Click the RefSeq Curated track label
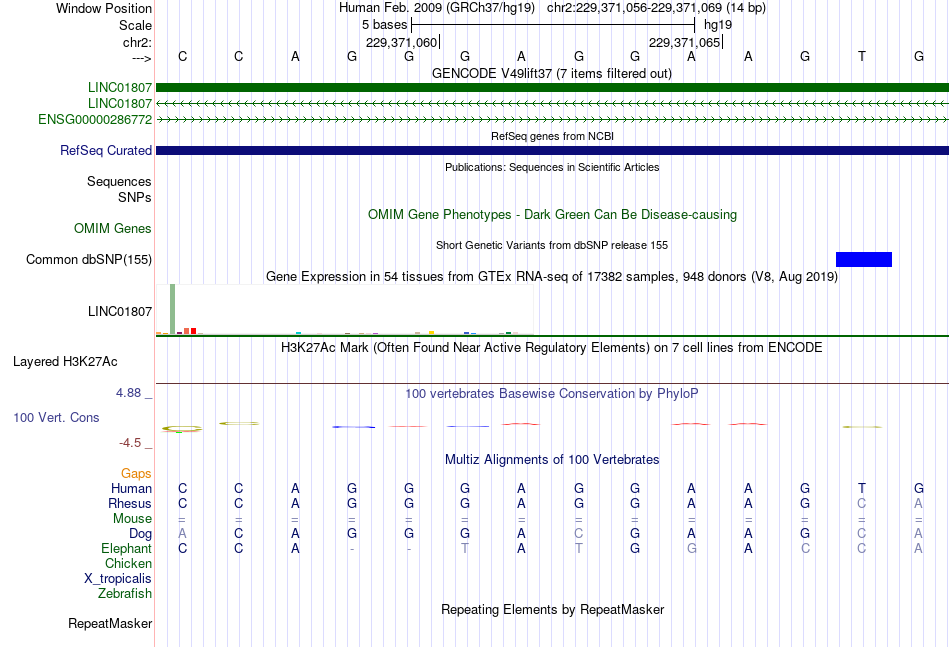This screenshot has width=950, height=647. point(106,150)
